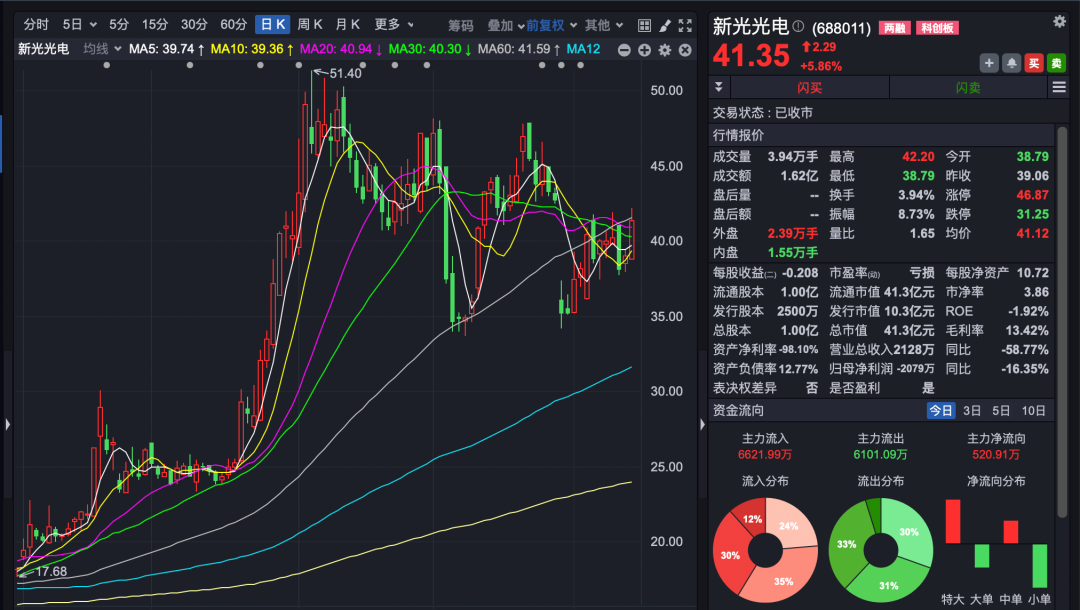Open the hamburger menu beside 闪卖
The image size is (1080, 610).
point(1059,87)
